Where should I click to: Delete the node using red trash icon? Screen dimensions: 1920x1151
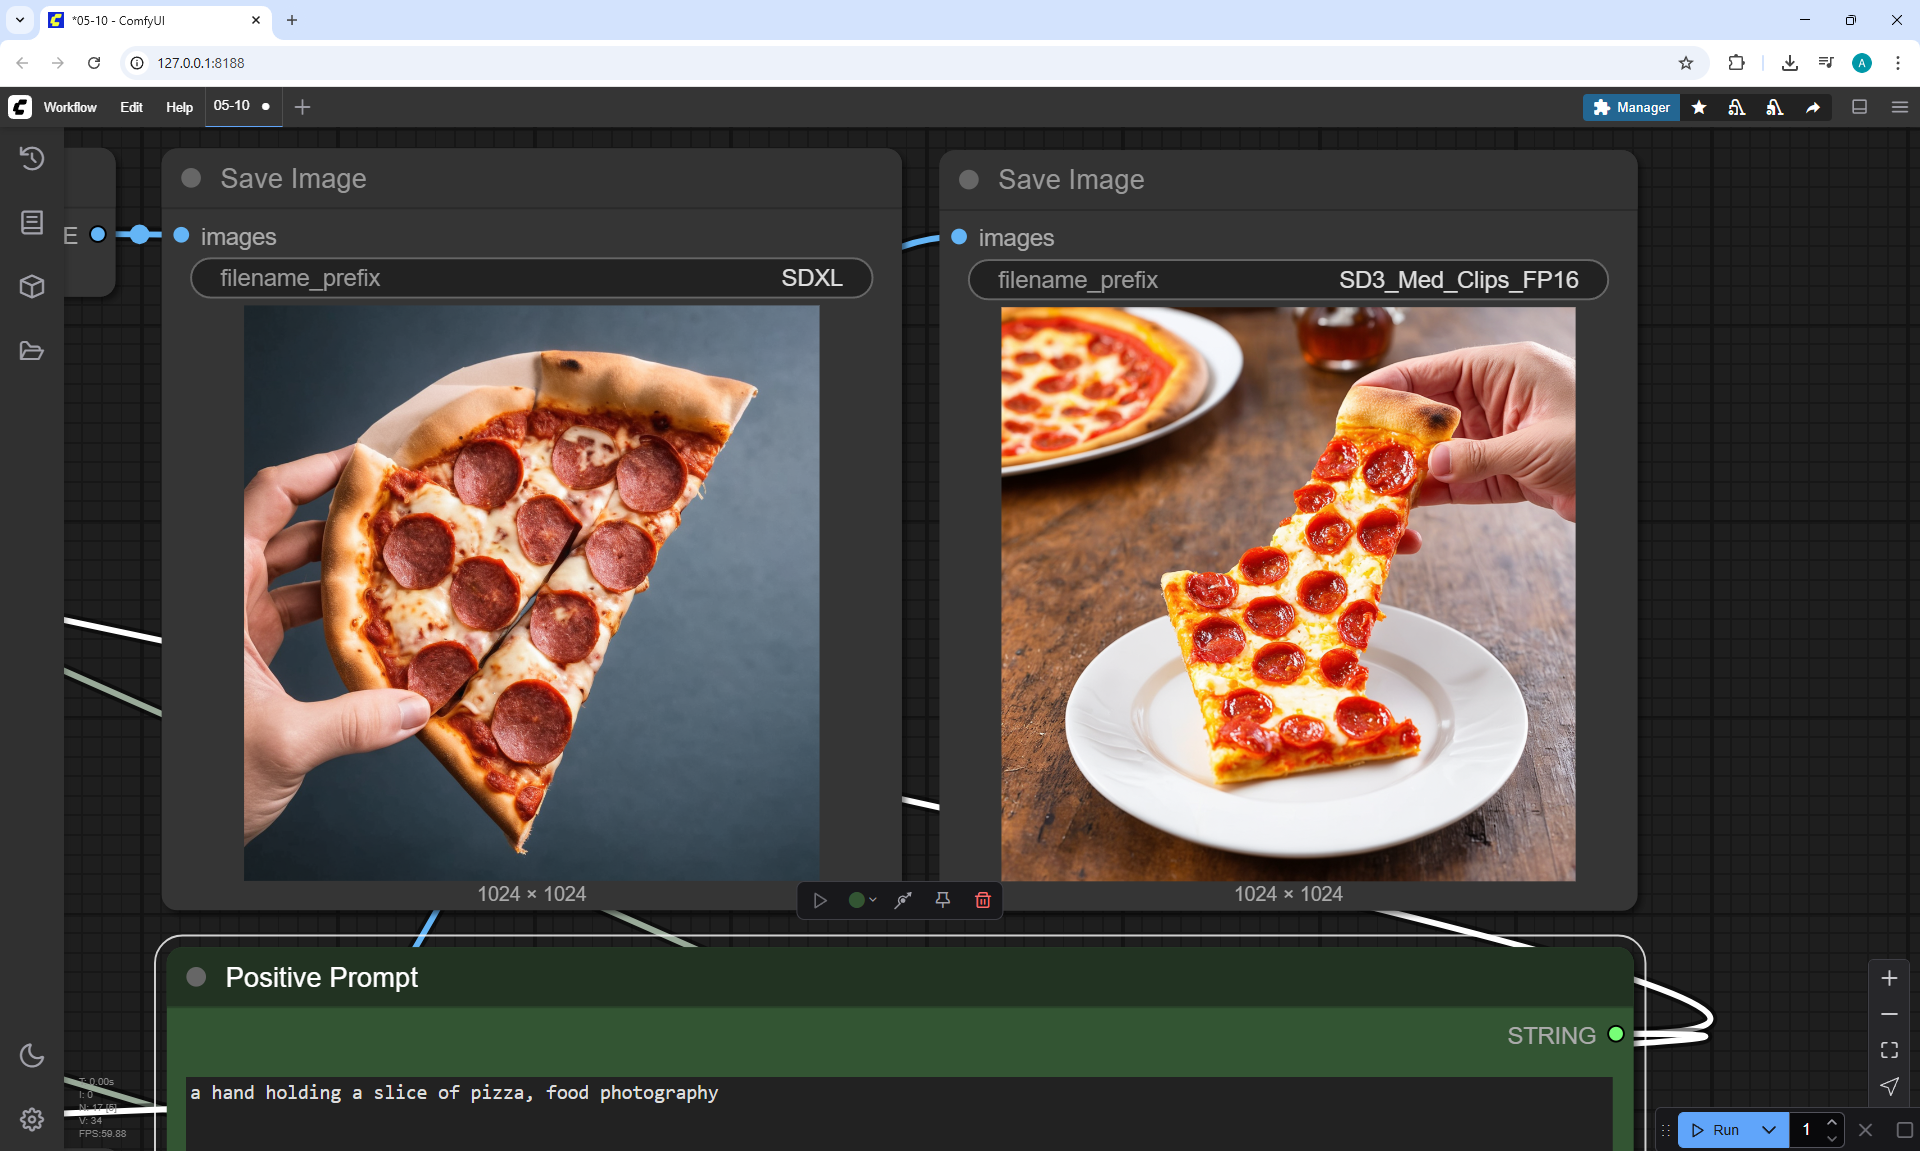click(x=982, y=900)
